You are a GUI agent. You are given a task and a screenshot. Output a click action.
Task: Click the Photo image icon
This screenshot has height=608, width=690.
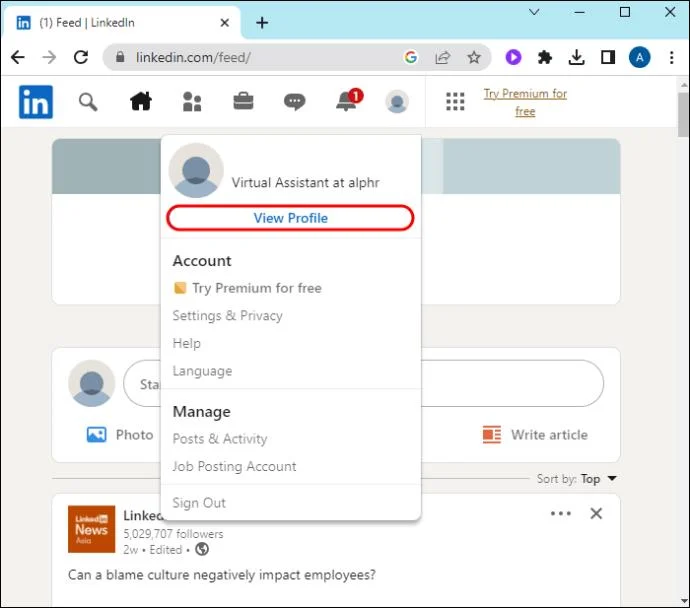click(96, 435)
